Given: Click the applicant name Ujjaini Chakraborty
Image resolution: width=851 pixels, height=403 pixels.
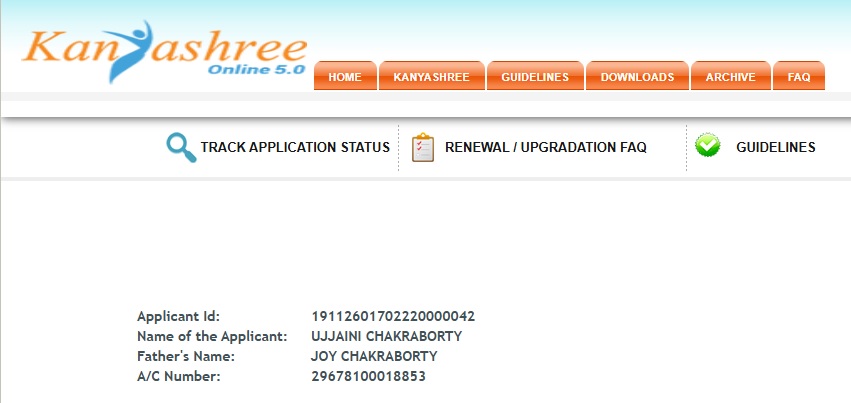Looking at the screenshot, I should 387,336.
